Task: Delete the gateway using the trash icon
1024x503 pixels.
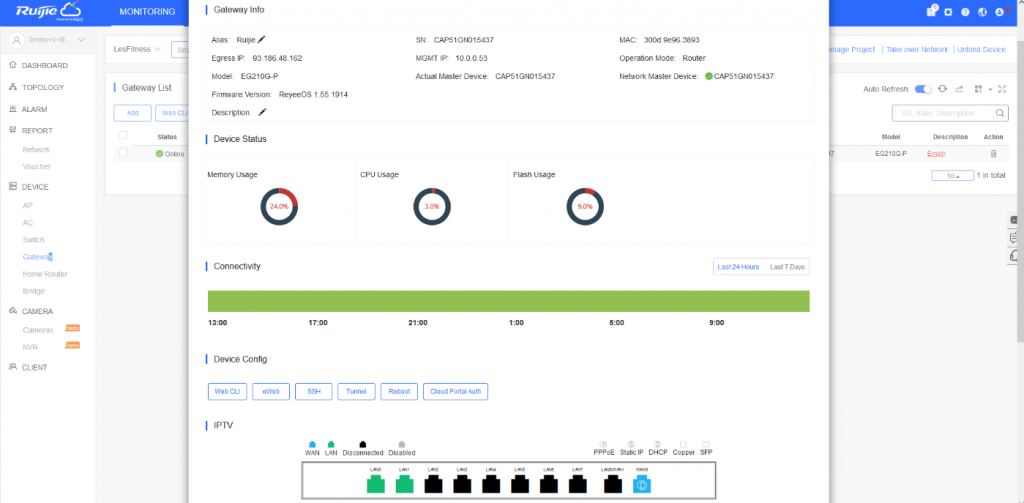Action: click(993, 153)
